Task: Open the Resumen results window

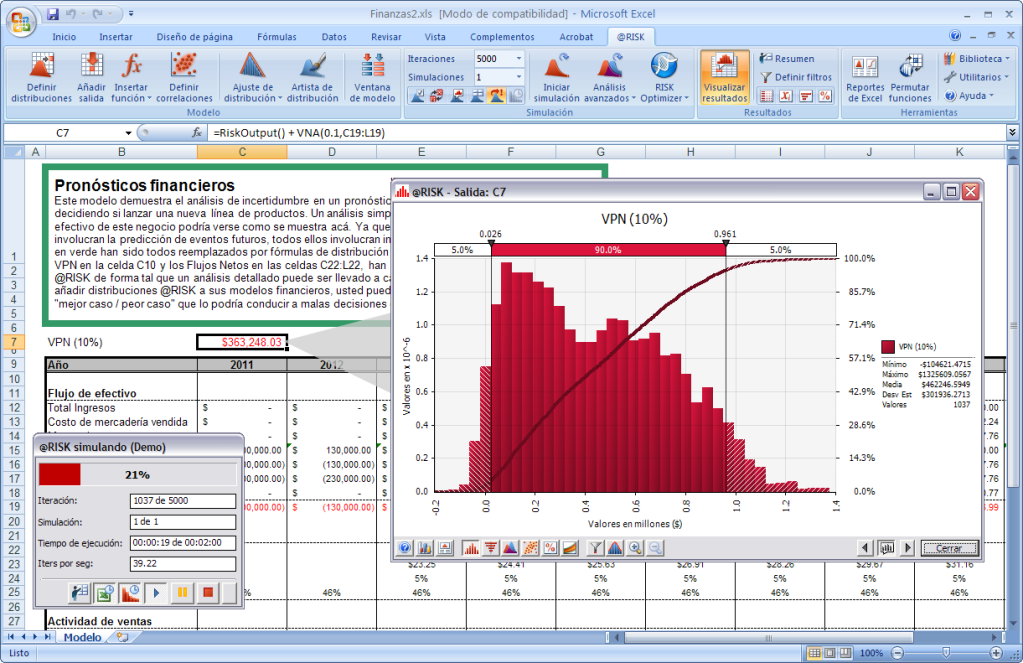Action: (787, 59)
